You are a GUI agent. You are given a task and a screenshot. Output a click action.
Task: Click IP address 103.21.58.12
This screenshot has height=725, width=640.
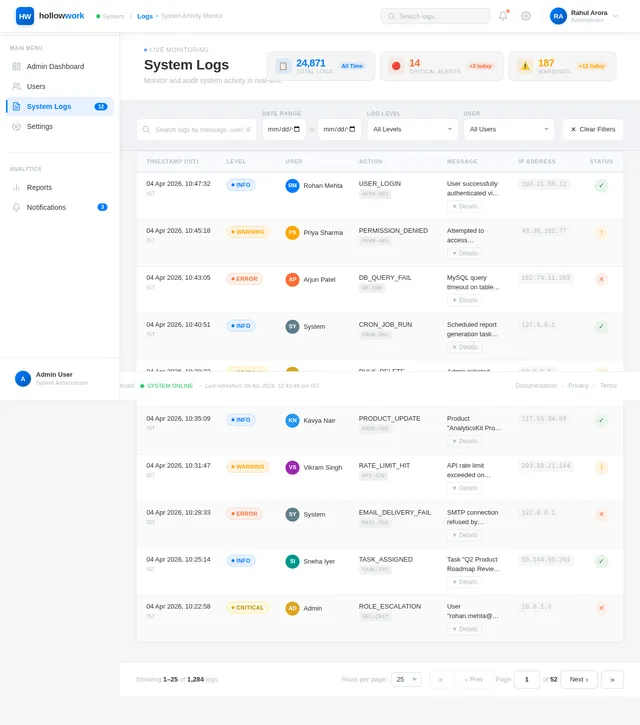tap(544, 184)
